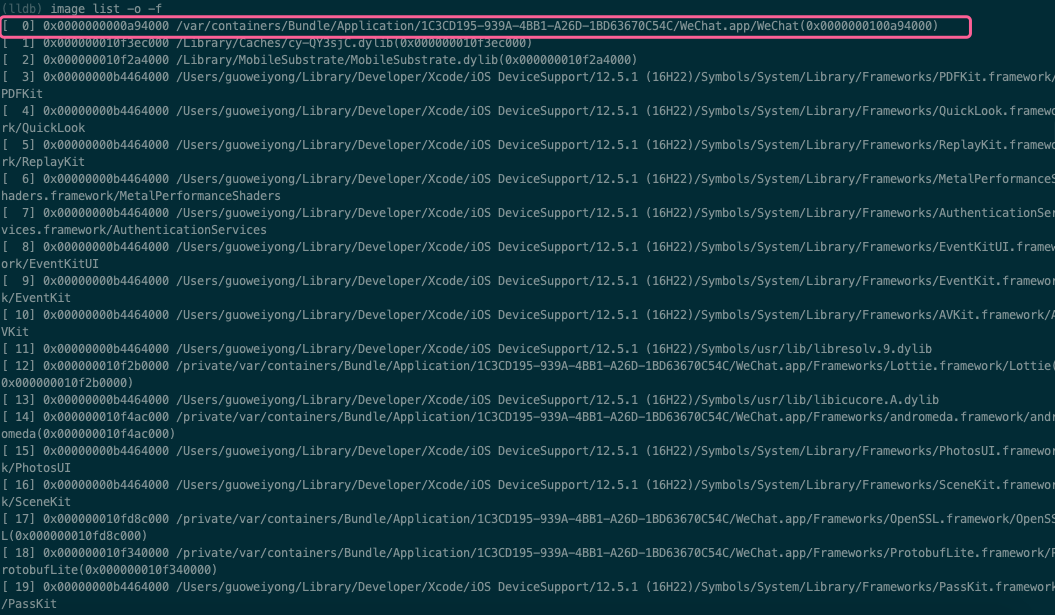Click the ProtobufLite.framework path in row 18
The image size is (1055, 615).
616,553
